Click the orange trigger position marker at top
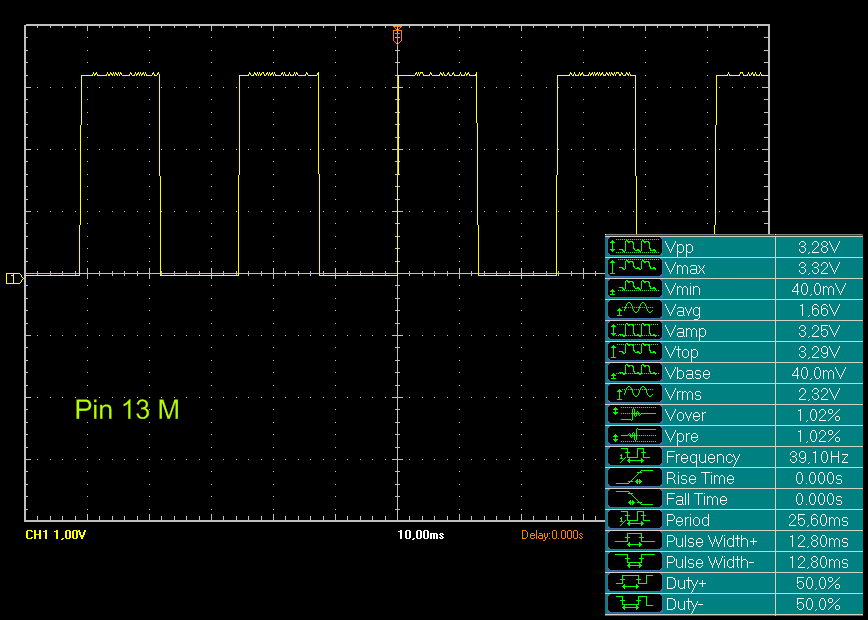 [x=397, y=35]
